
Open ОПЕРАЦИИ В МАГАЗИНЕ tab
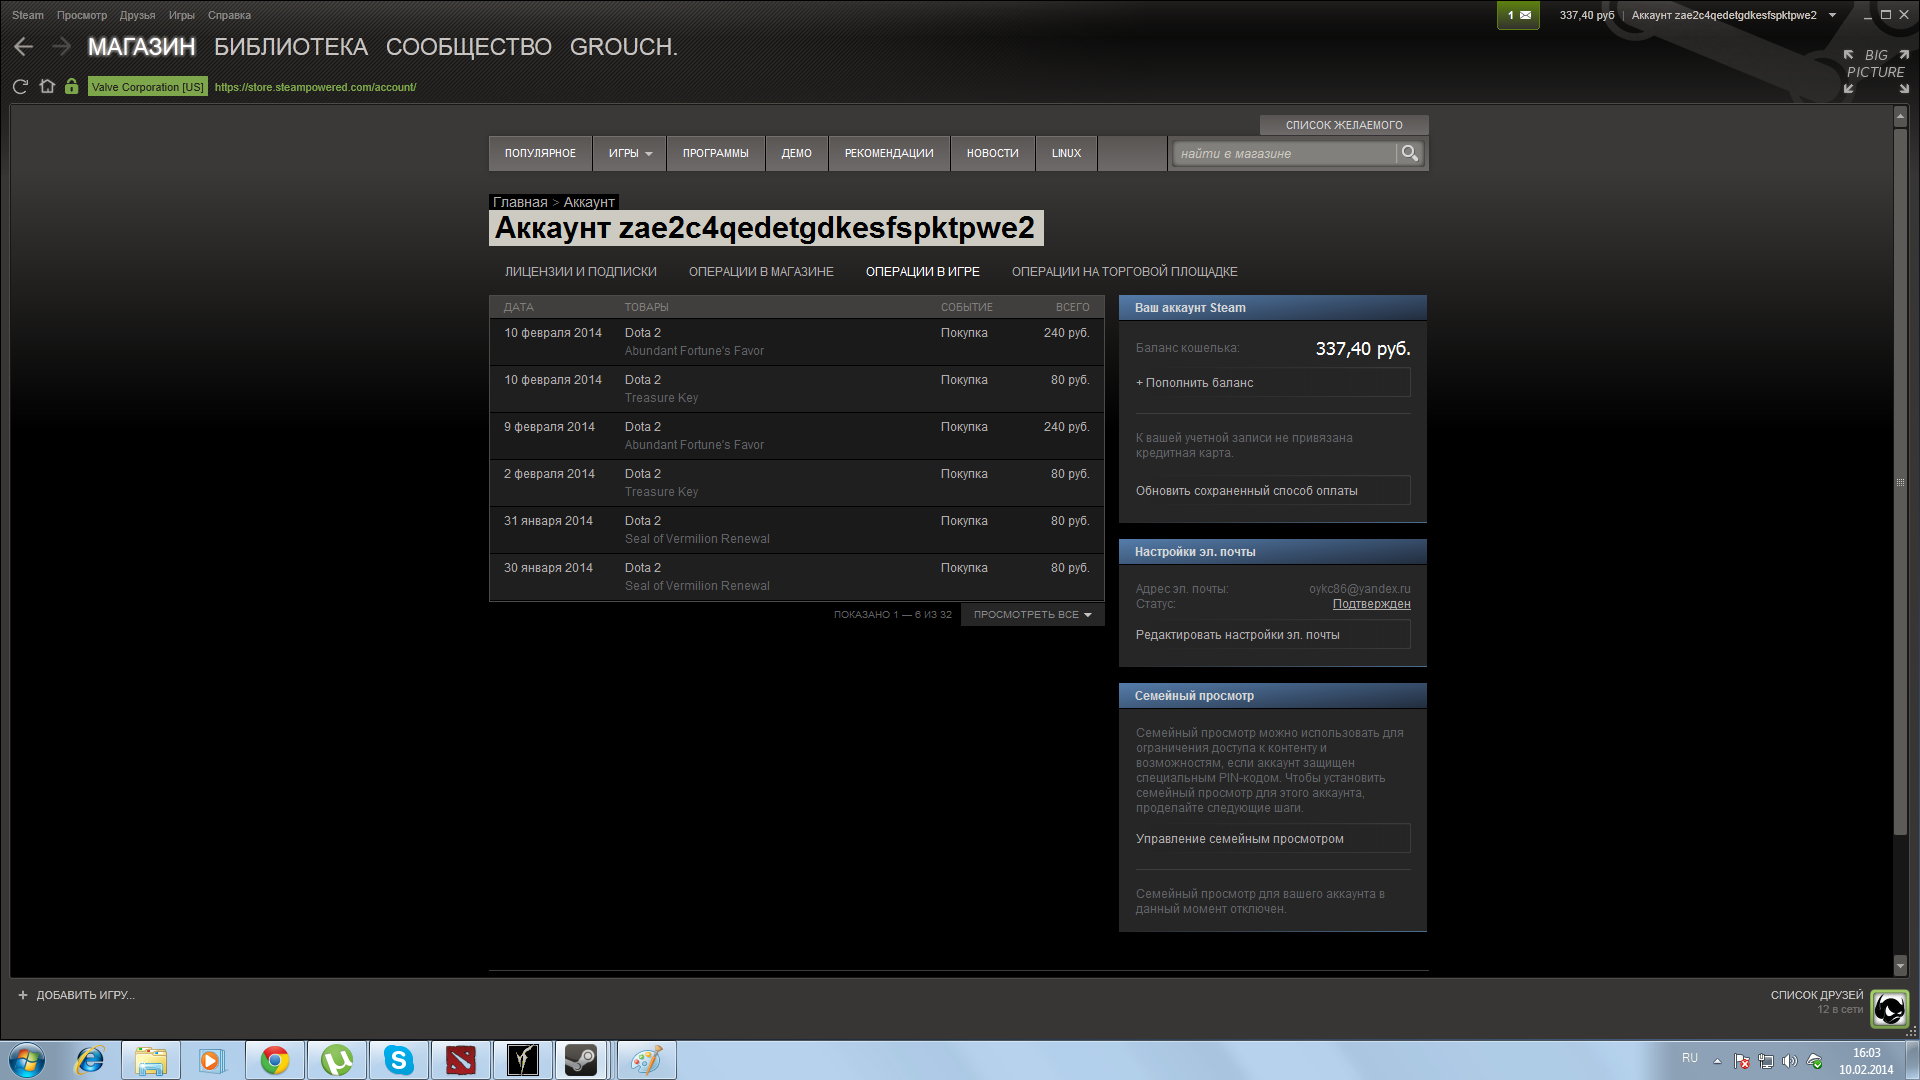761,271
